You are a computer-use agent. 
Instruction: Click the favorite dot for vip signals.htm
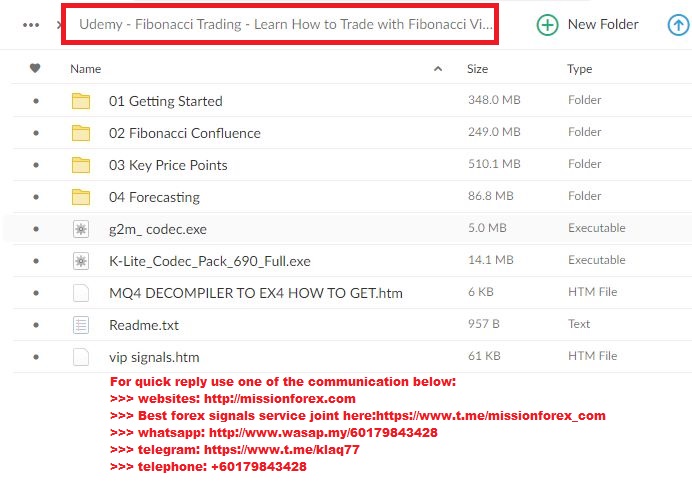click(x=36, y=357)
